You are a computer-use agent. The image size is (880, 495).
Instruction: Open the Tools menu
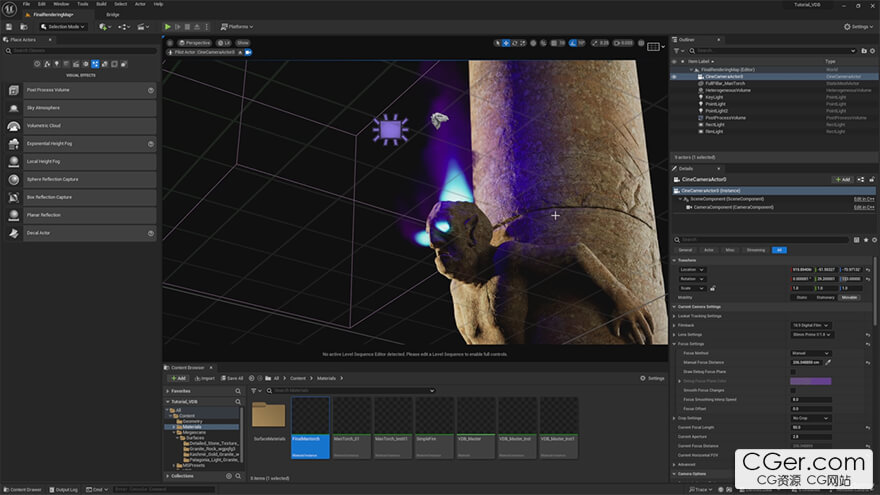coord(82,4)
